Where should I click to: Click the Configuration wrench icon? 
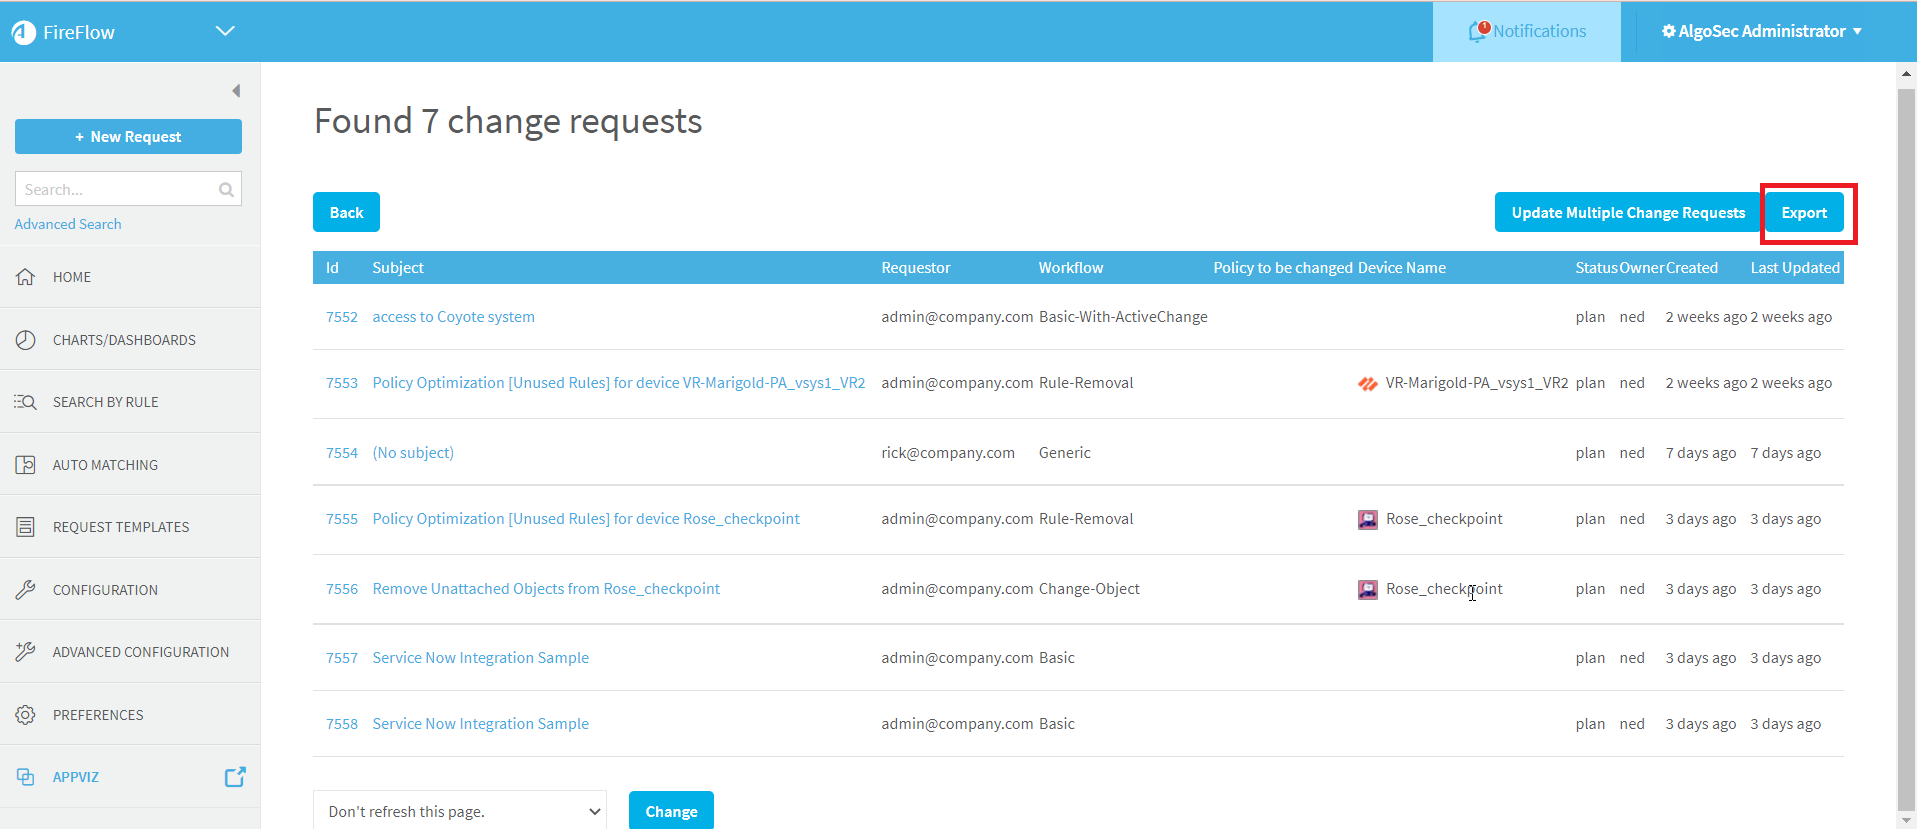tap(26, 590)
